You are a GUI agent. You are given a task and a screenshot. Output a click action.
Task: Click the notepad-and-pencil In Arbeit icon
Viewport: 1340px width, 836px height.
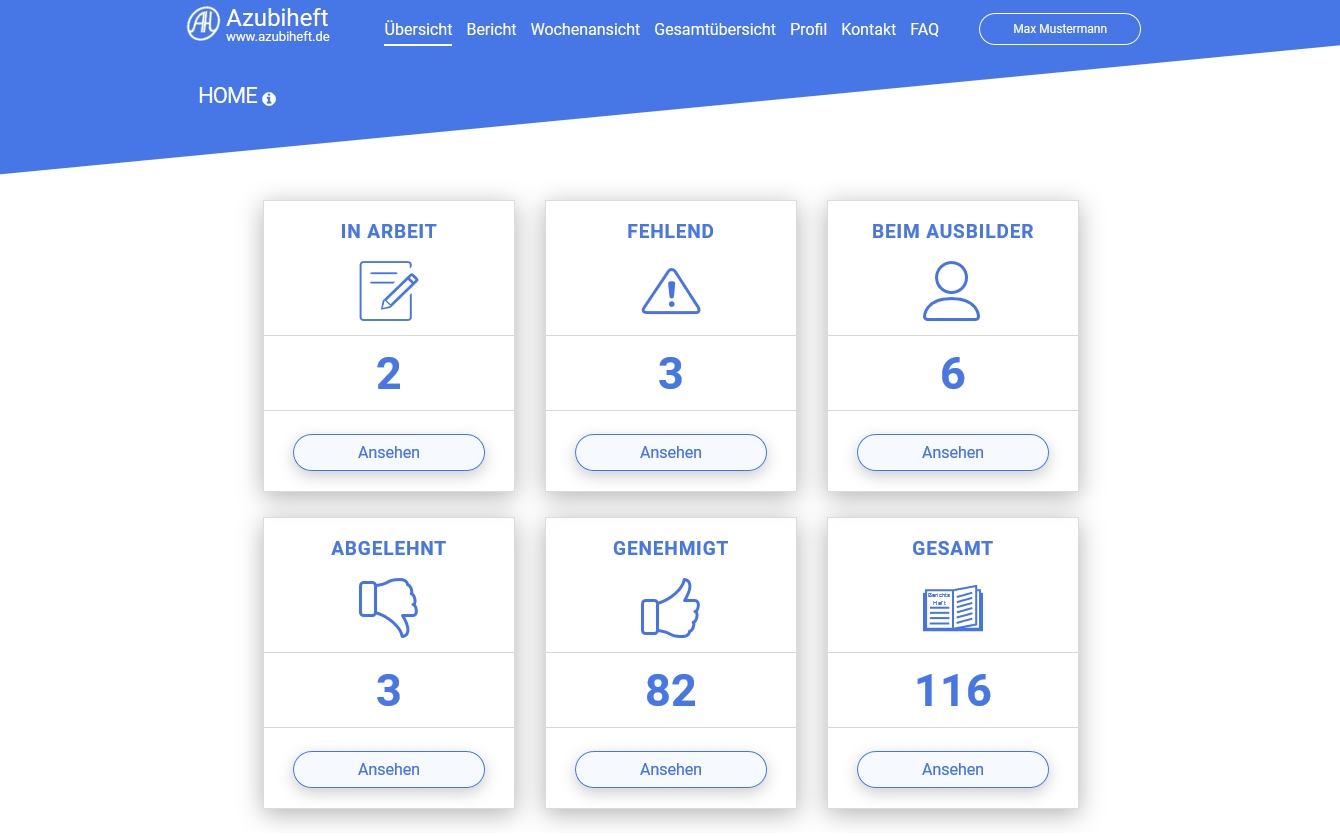point(388,291)
